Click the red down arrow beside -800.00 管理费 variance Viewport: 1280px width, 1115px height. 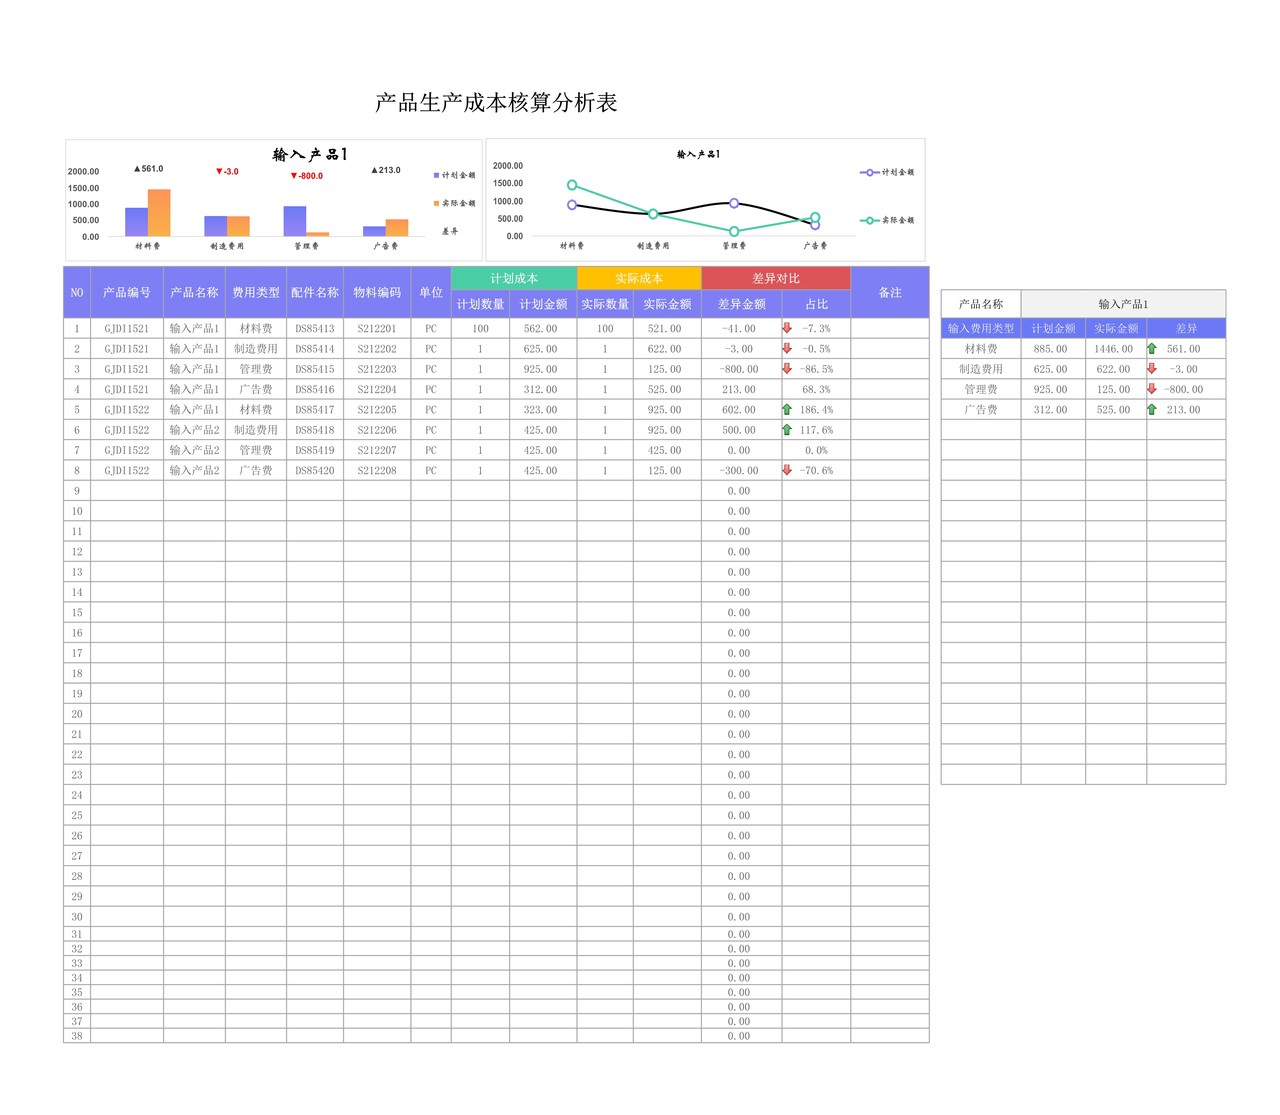click(1152, 389)
